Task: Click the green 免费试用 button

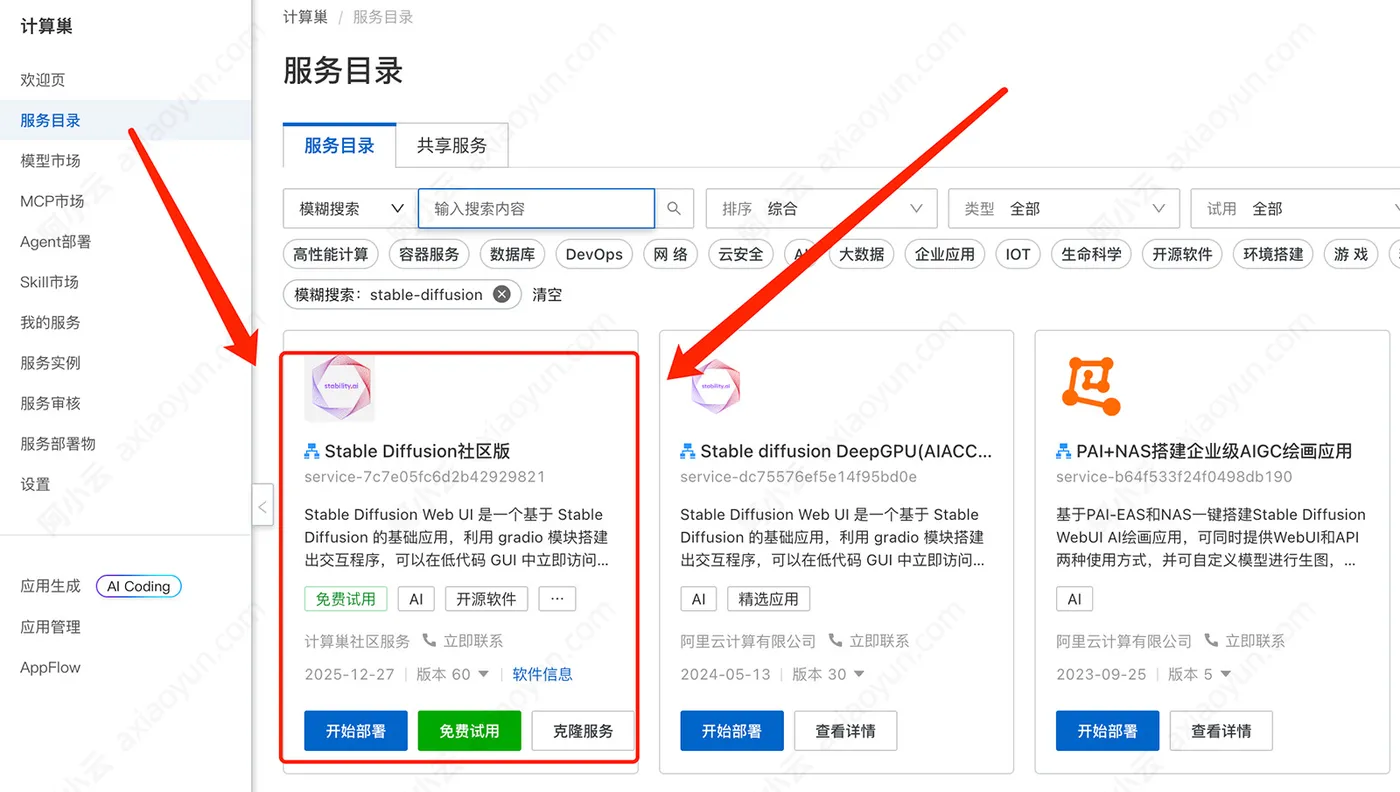Action: pos(469,731)
